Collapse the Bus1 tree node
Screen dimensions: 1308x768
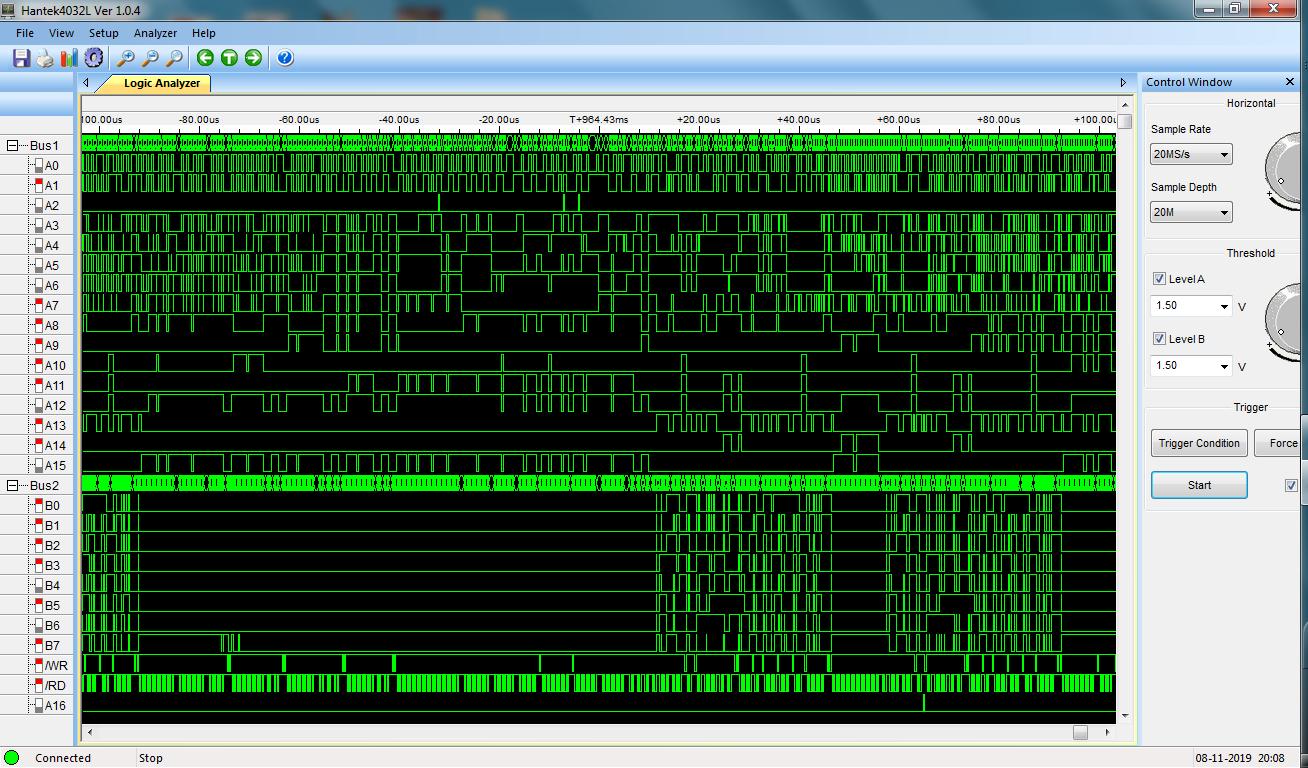pyautogui.click(x=13, y=146)
